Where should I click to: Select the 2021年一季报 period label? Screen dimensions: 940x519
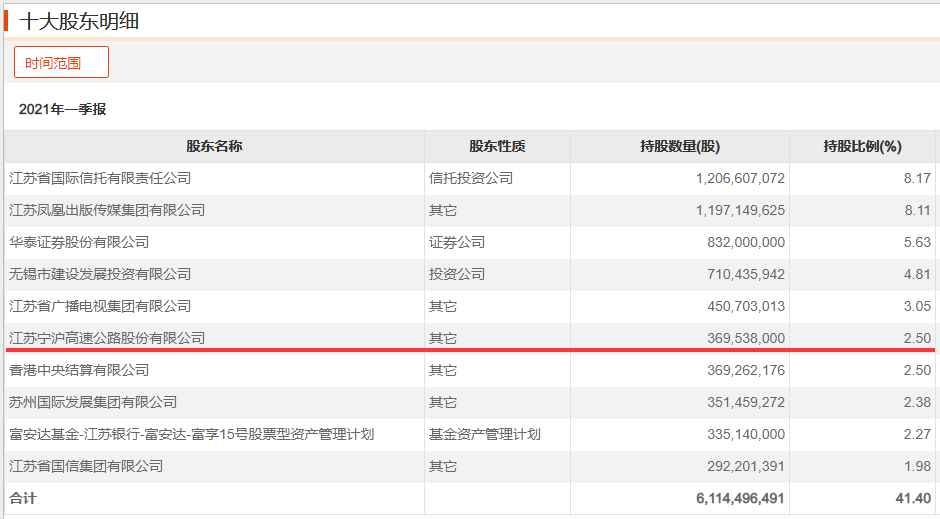pos(62,109)
